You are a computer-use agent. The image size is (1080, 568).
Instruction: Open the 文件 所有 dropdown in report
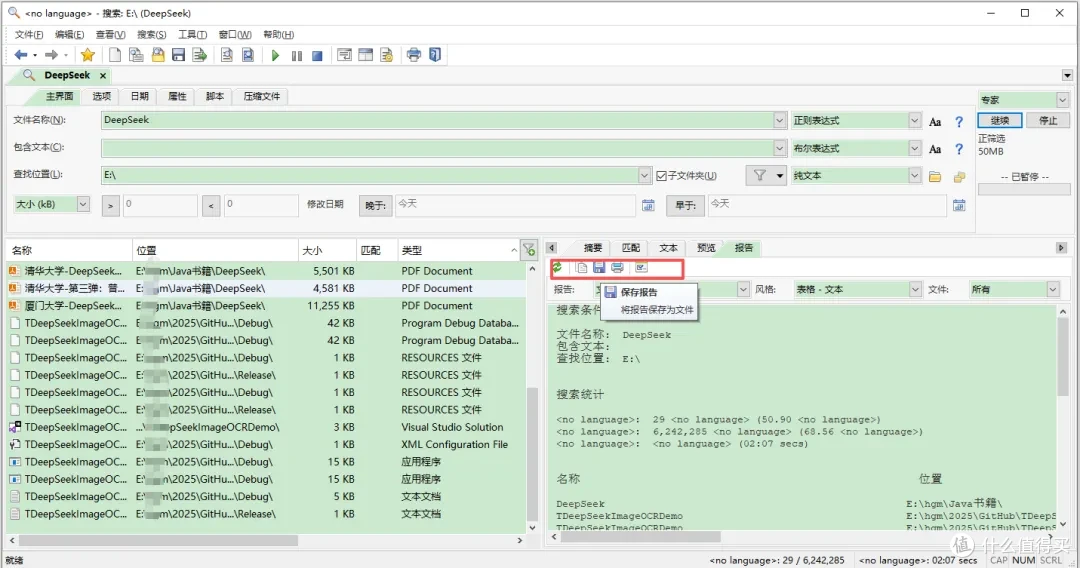(1052, 289)
